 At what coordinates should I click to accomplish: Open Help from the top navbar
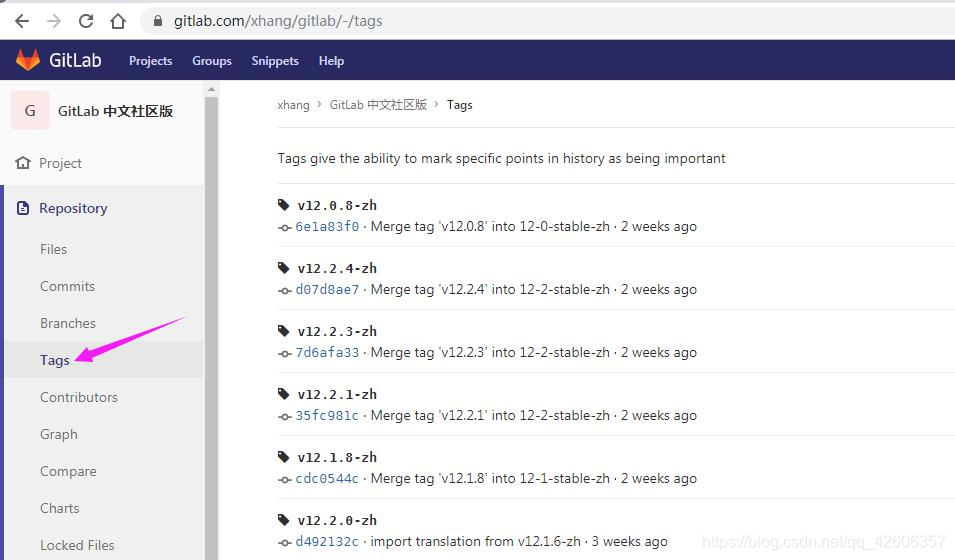click(x=331, y=61)
